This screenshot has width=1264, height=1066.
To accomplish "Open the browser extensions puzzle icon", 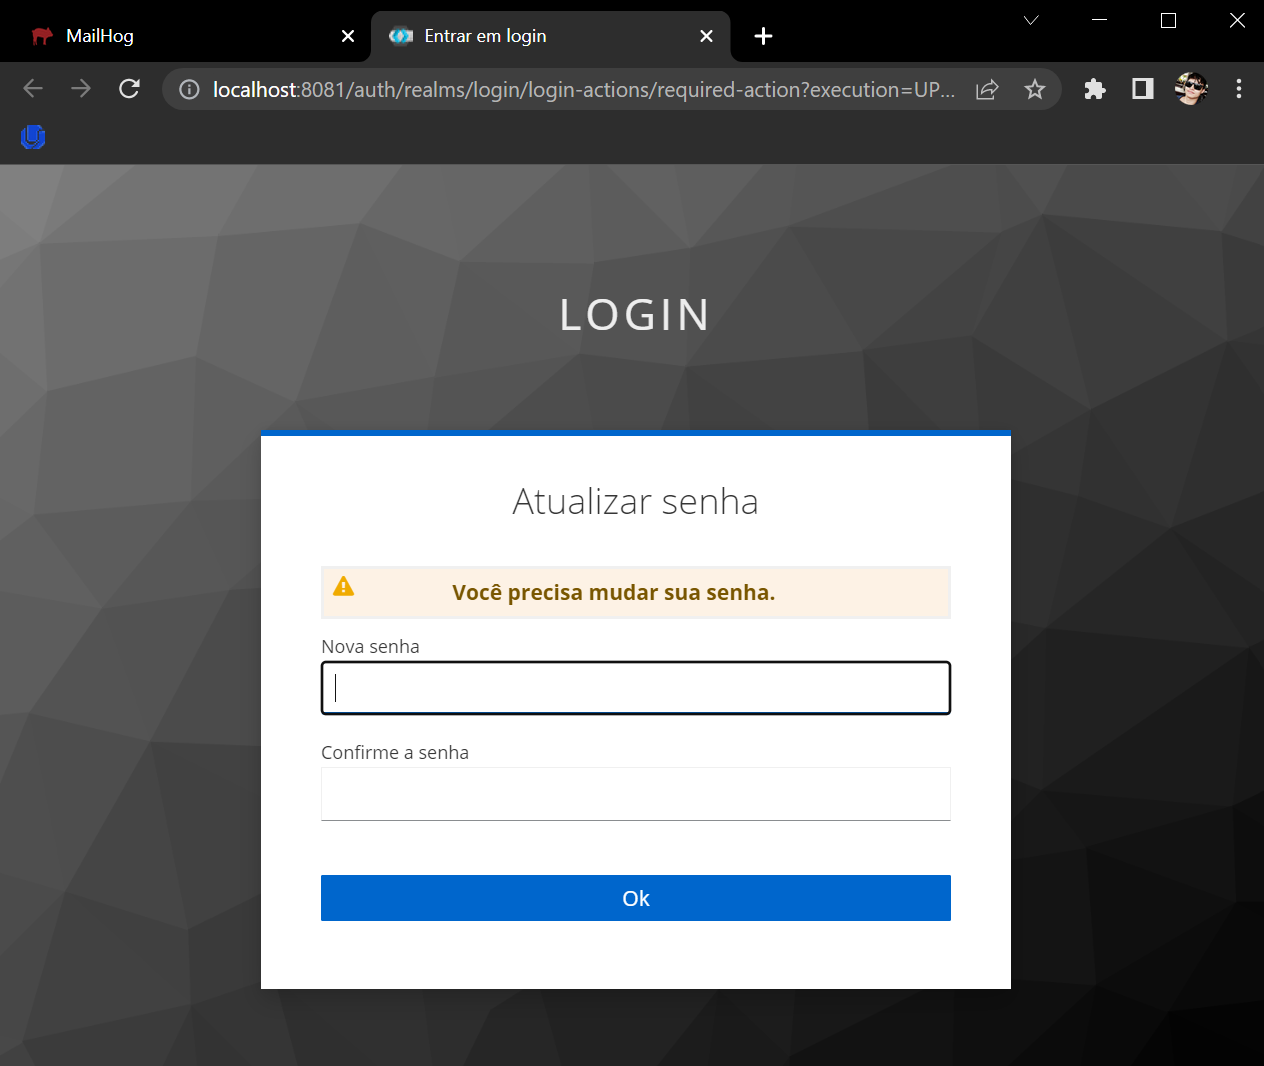I will click(x=1094, y=89).
